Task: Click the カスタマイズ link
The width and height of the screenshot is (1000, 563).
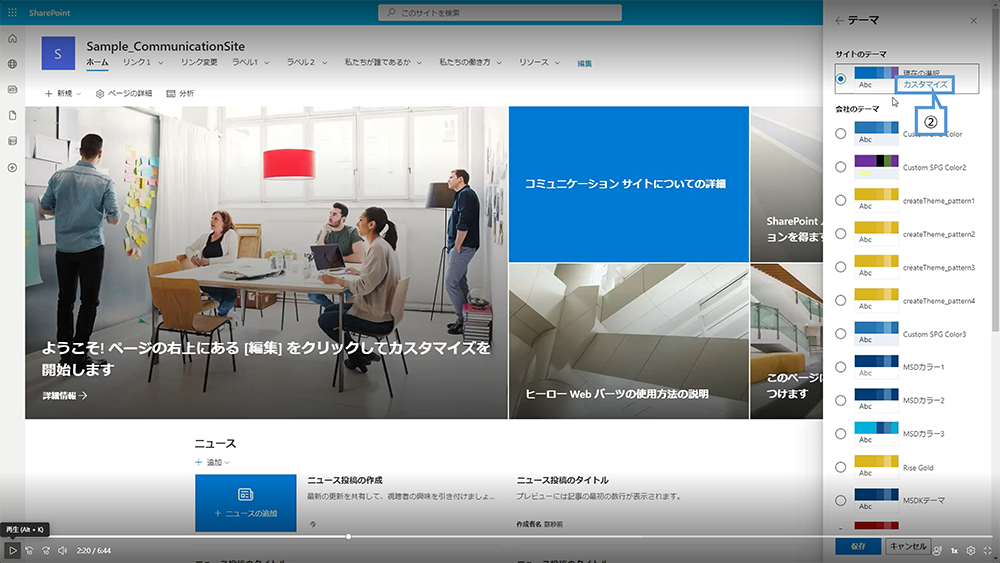Action: coord(925,85)
